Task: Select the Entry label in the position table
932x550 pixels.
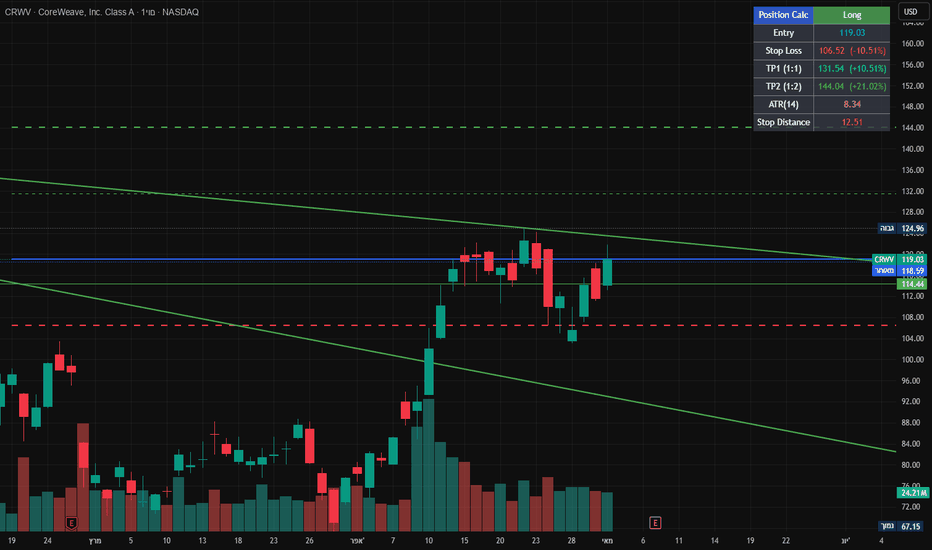Action: coord(783,33)
